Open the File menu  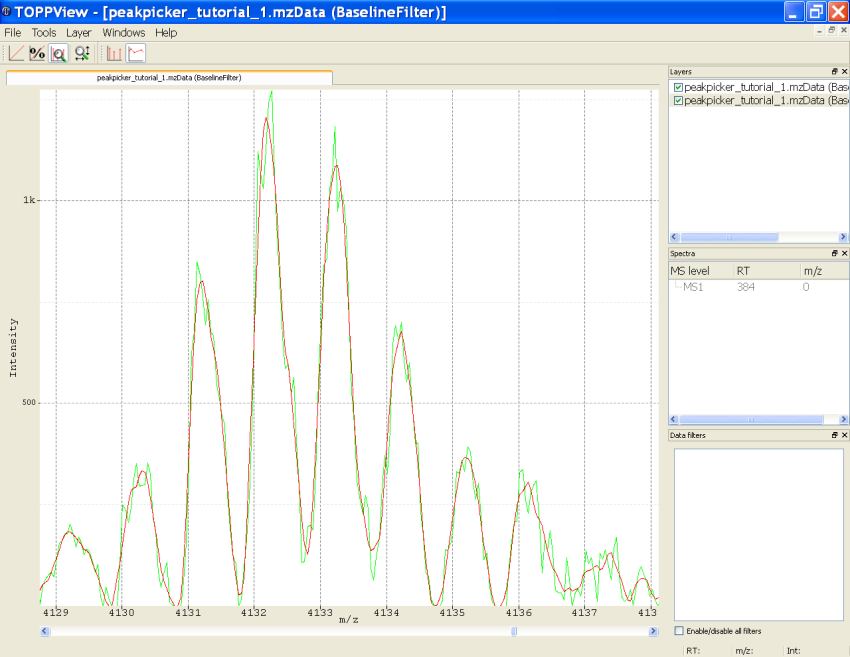click(12, 32)
